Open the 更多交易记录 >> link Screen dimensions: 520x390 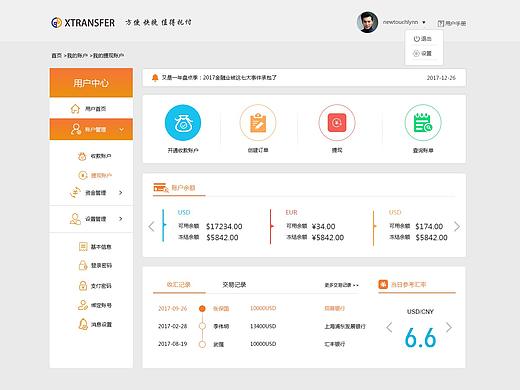point(342,285)
